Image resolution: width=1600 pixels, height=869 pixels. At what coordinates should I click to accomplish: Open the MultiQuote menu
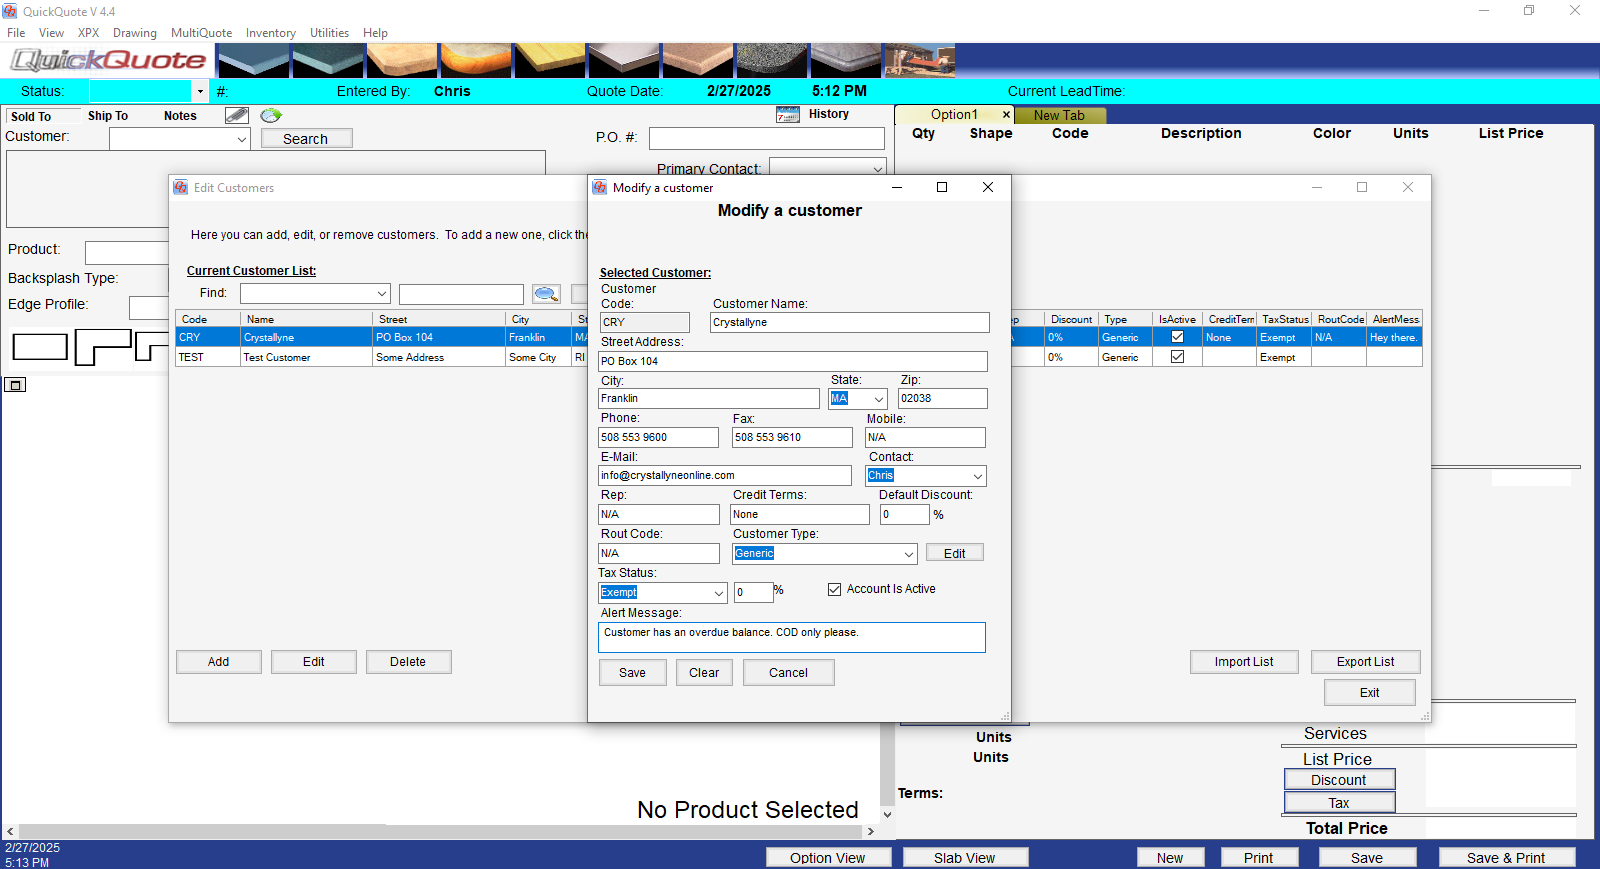point(201,33)
